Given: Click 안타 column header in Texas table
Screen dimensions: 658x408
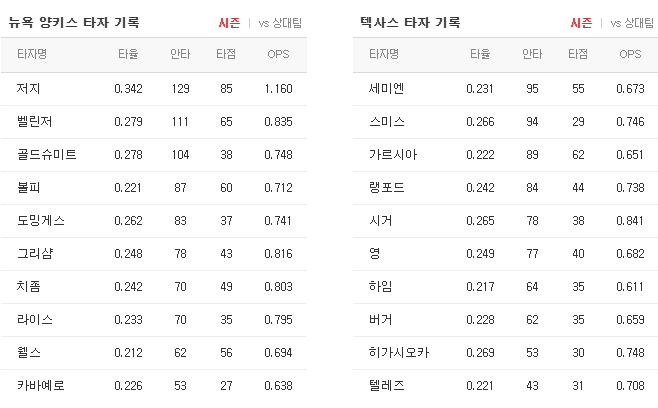Looking at the screenshot, I should (x=532, y=54).
